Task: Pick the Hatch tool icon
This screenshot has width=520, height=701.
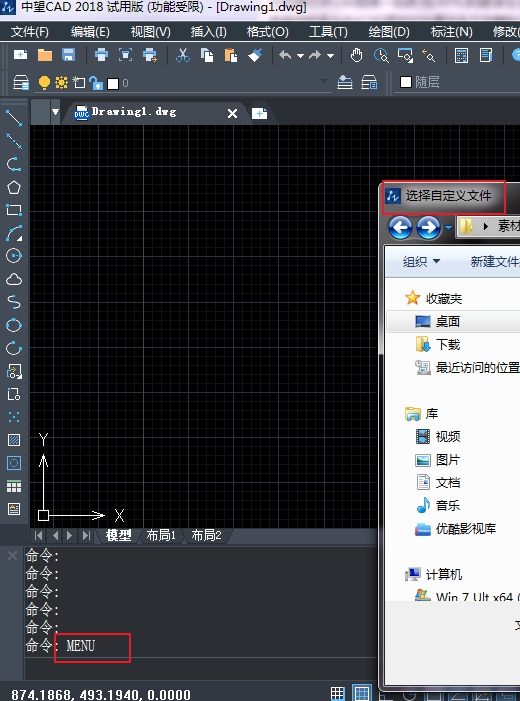Action: tap(14, 440)
